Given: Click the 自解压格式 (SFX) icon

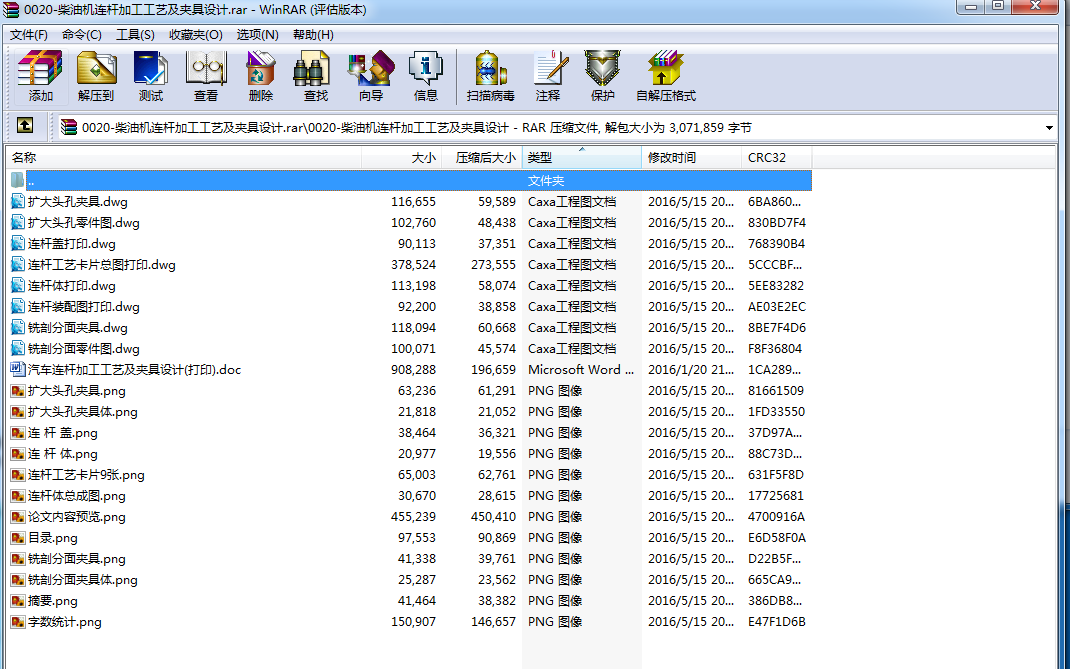Looking at the screenshot, I should click(x=665, y=76).
